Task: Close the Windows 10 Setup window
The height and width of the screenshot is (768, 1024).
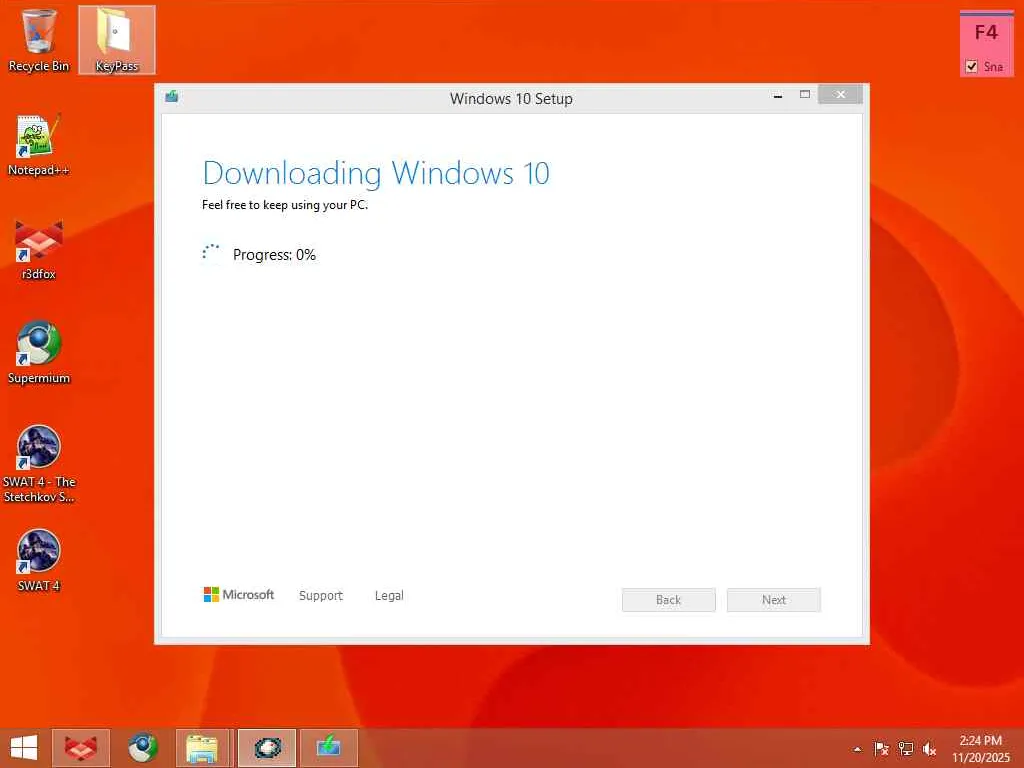Action: 840,95
